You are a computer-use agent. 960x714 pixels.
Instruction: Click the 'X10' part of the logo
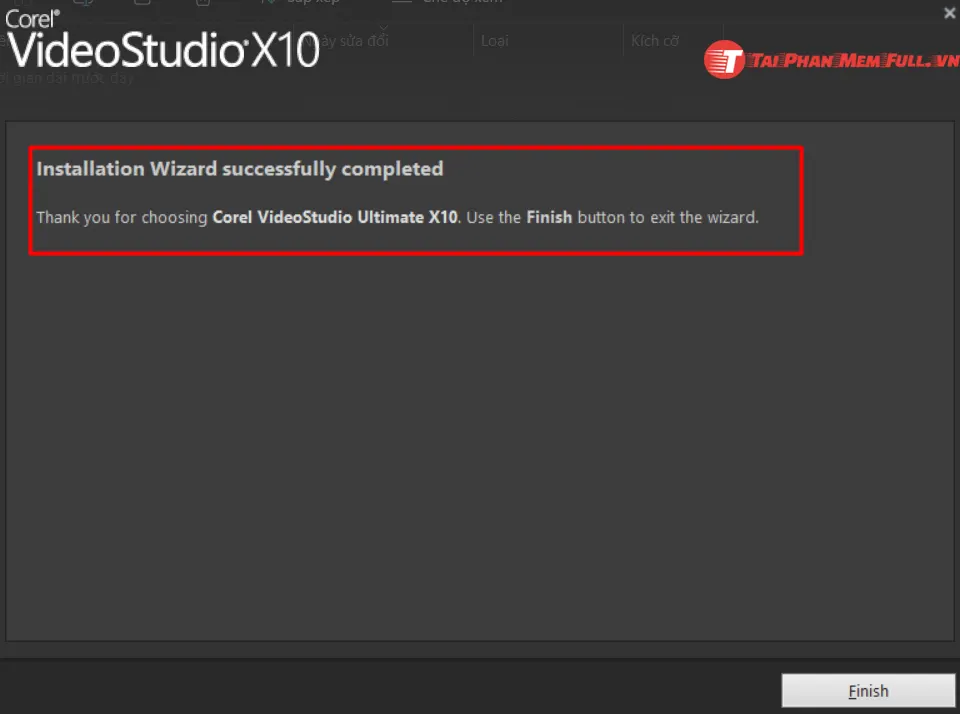pos(285,50)
